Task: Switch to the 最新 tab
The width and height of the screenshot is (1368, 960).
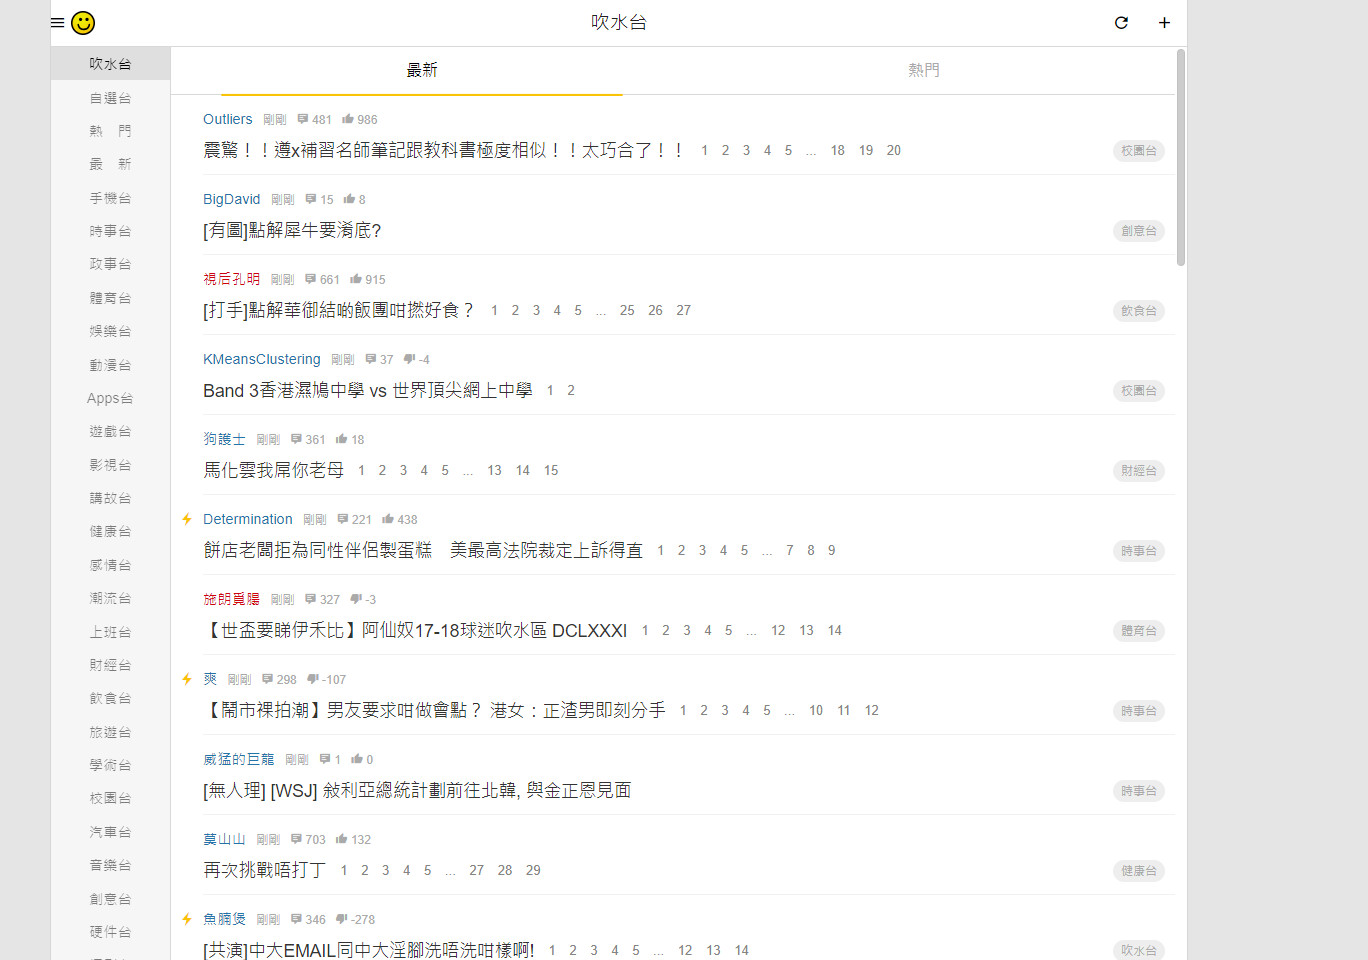Action: click(422, 70)
